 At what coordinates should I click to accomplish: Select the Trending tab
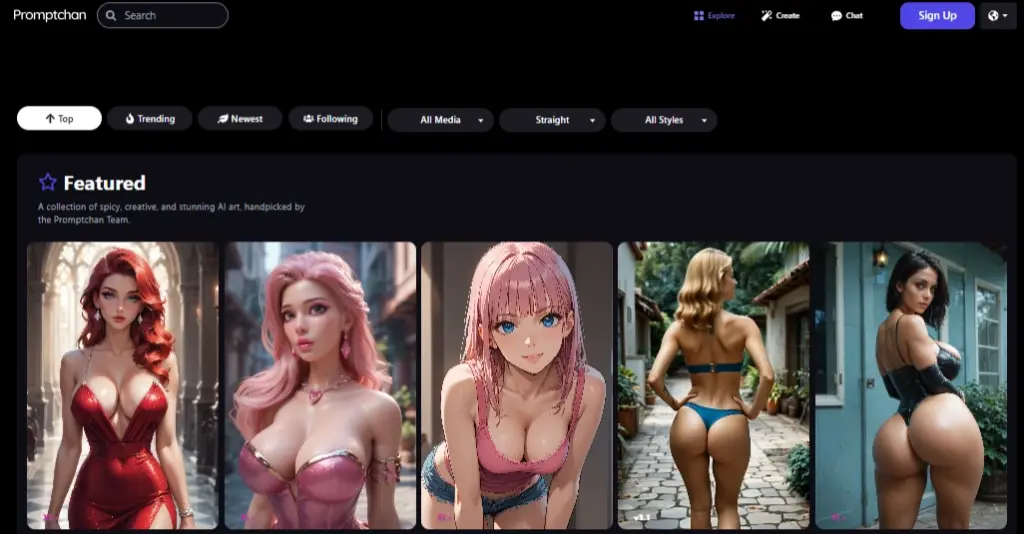(x=150, y=119)
